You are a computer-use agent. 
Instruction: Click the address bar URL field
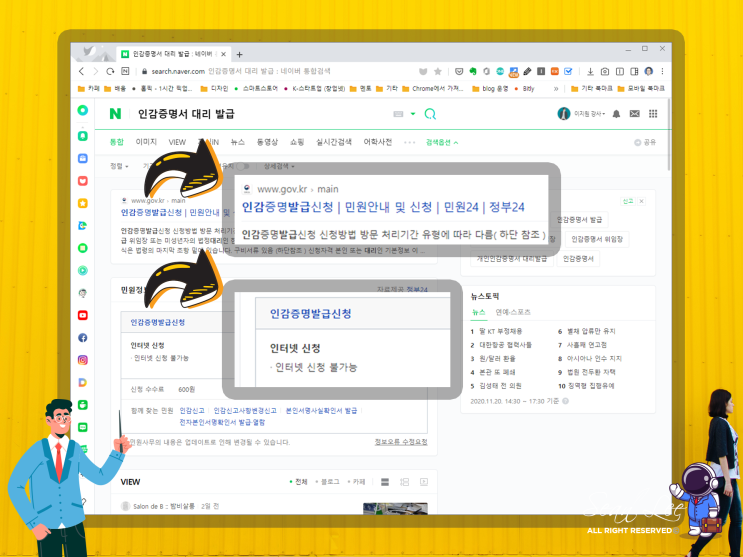click(277, 72)
